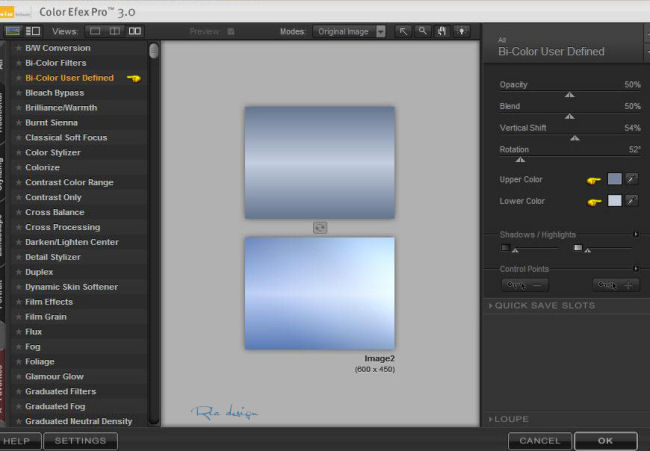
Task: Click add control point button
Action: coord(616,285)
